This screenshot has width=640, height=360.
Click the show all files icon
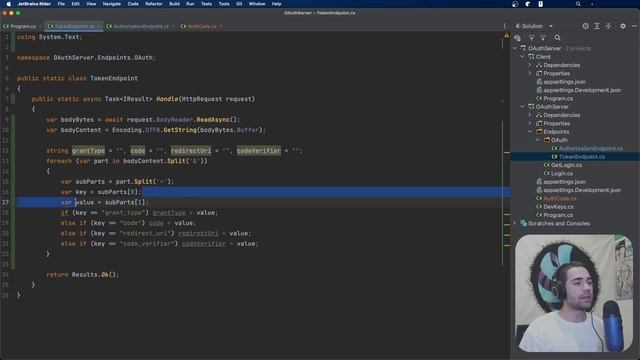click(x=518, y=38)
